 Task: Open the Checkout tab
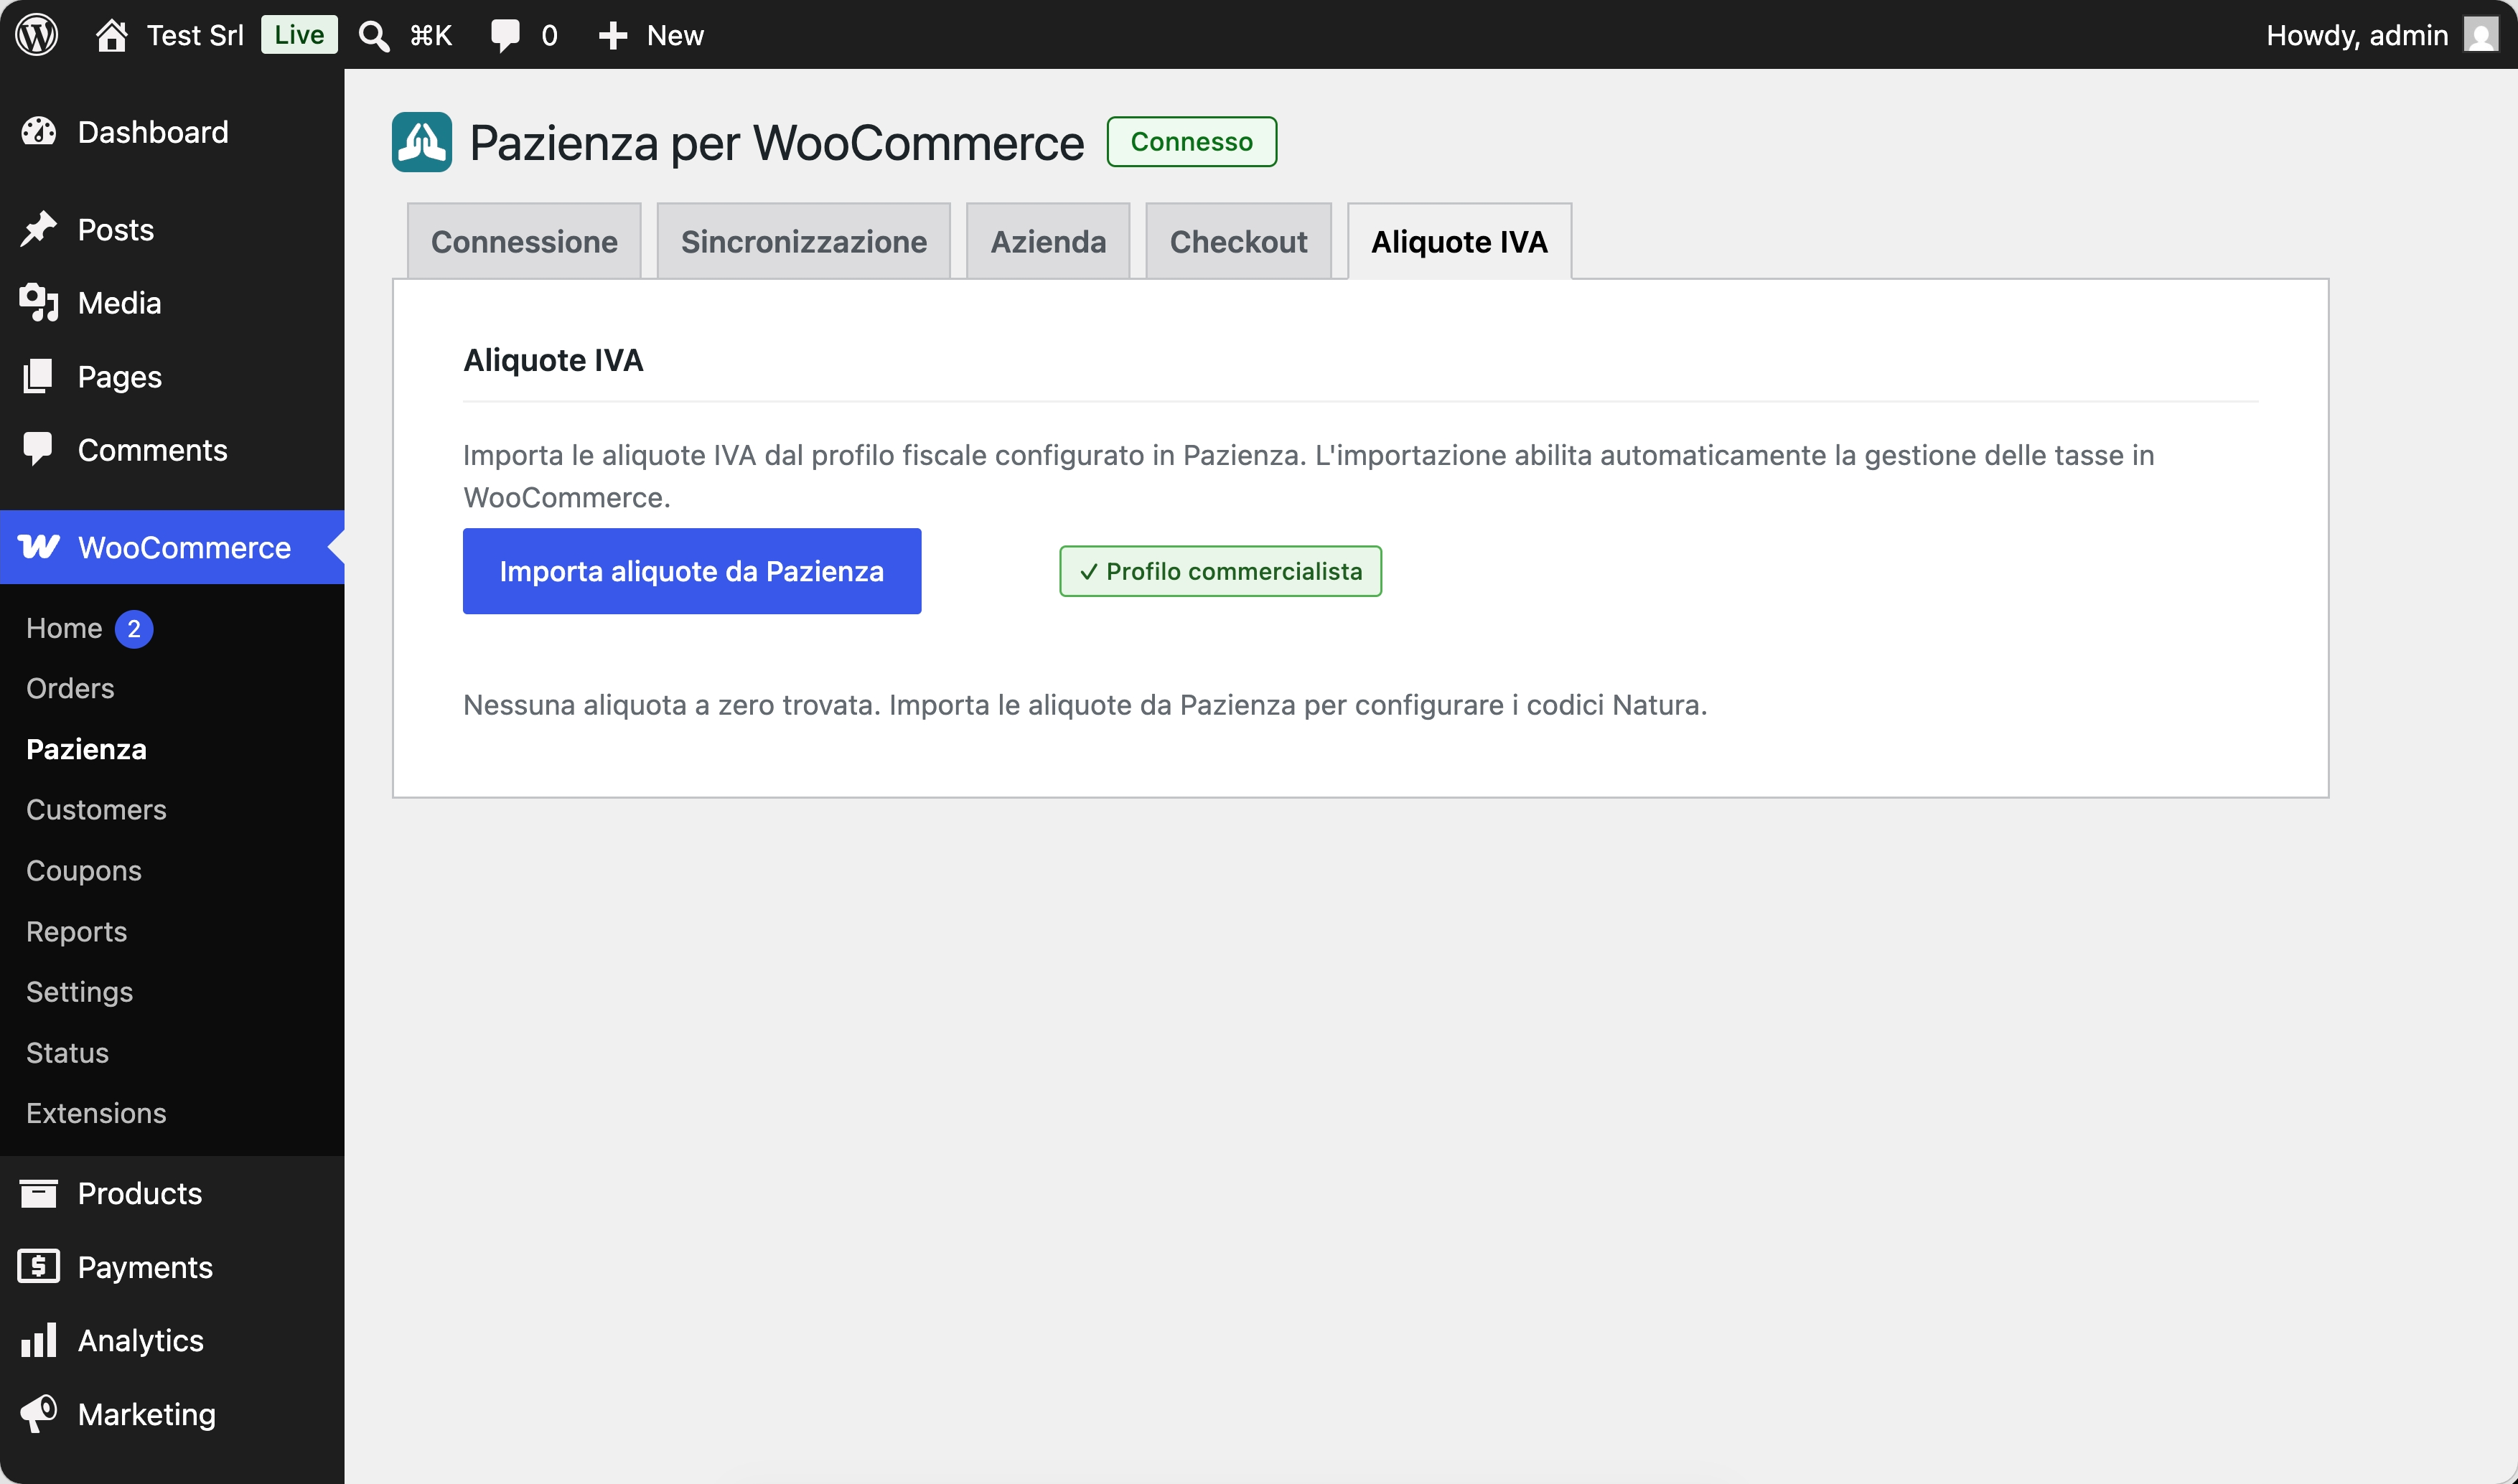click(x=1238, y=241)
